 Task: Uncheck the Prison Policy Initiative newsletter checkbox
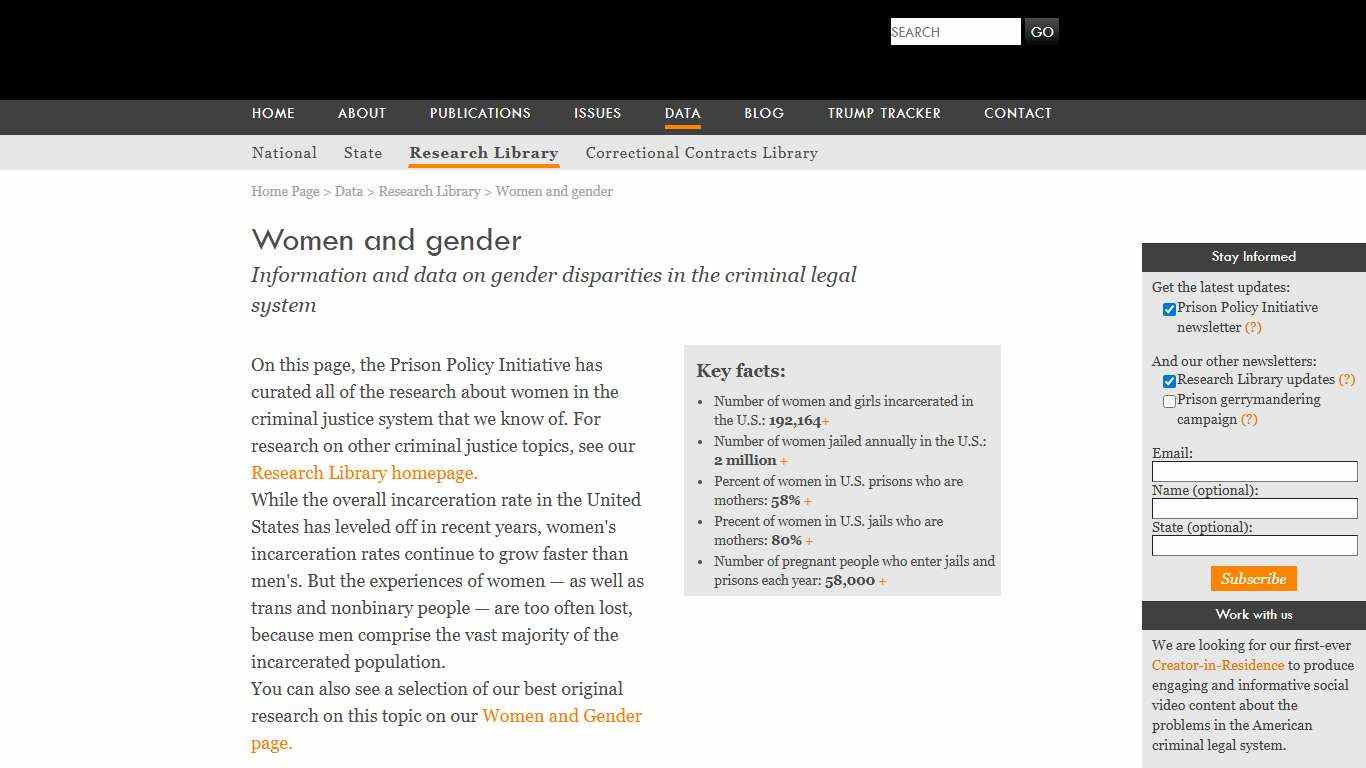click(x=1169, y=309)
